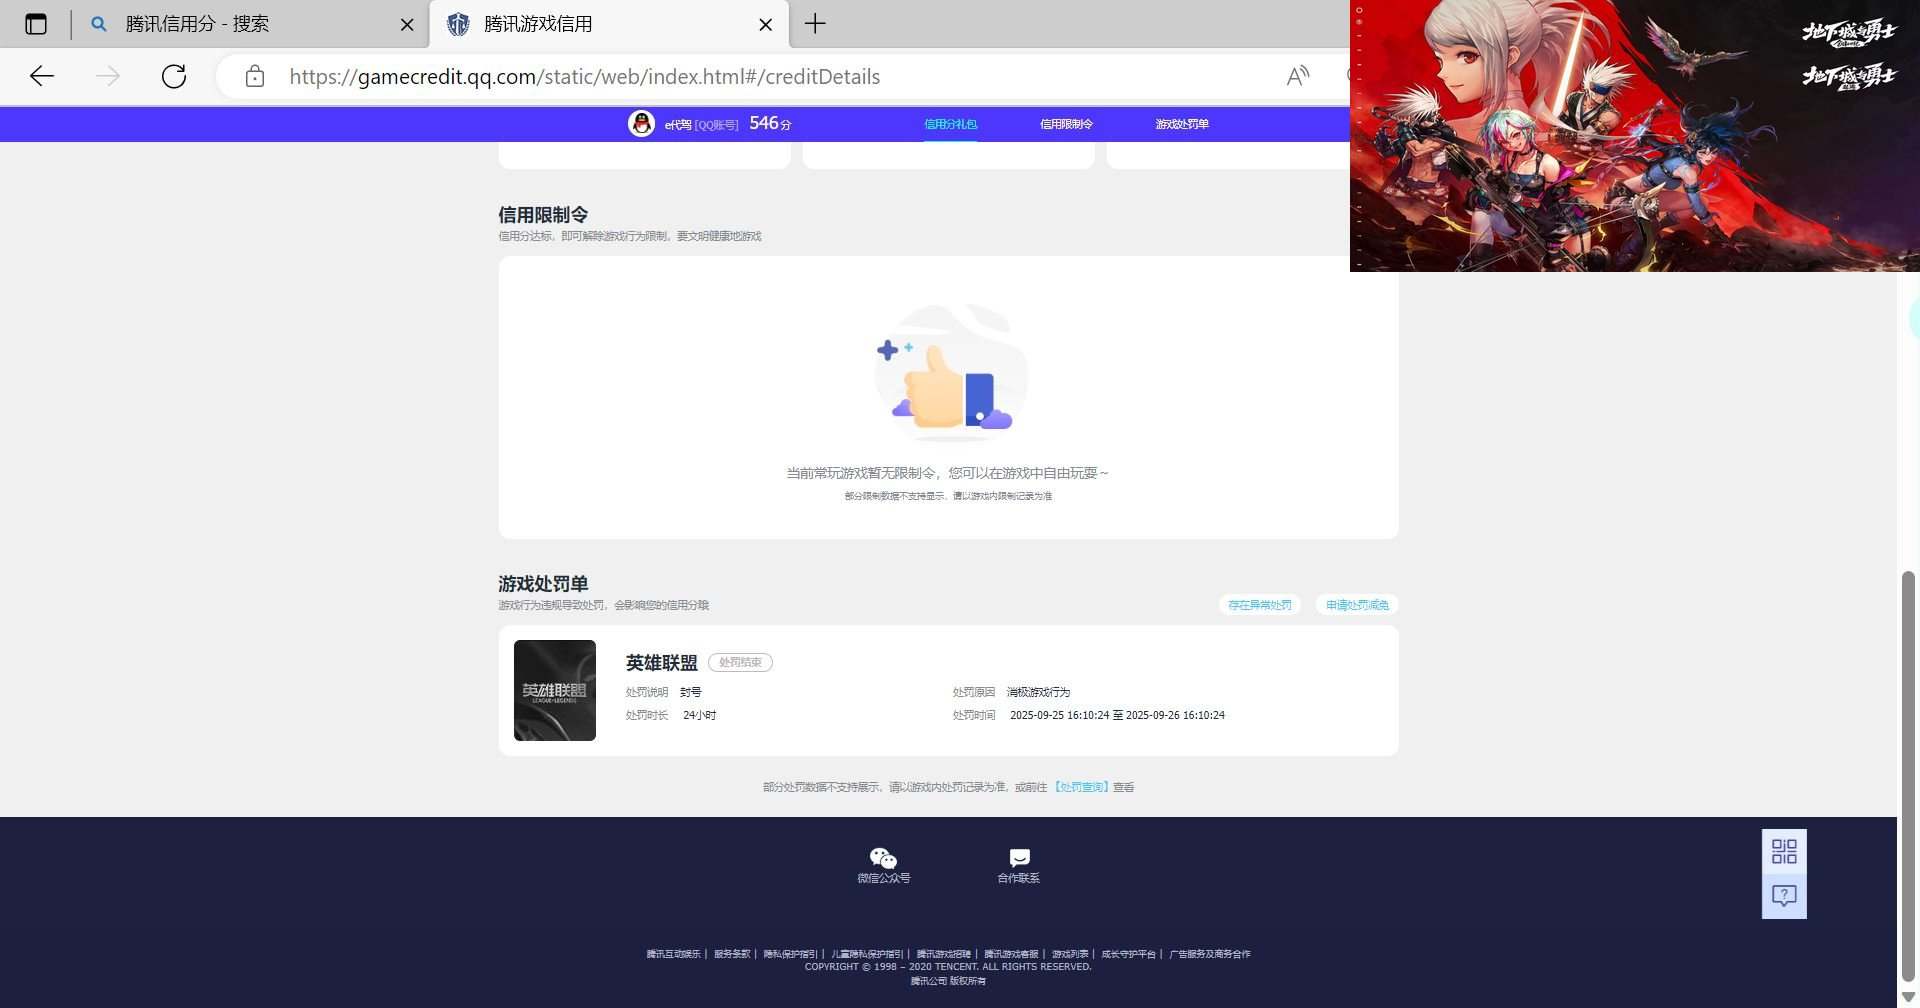Select the 游戏处罚单 nav tab
Viewport: 1920px width, 1008px height.
coord(1182,124)
